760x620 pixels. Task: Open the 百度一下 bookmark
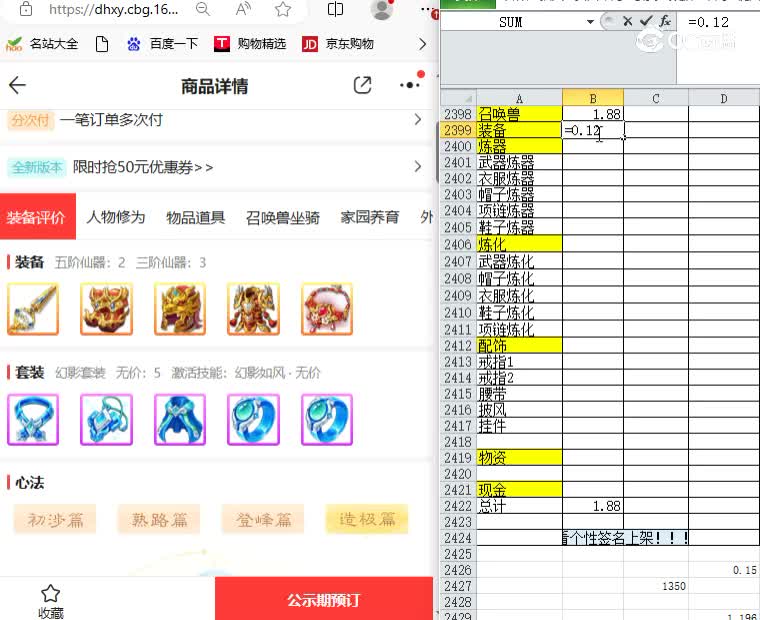click(x=162, y=44)
